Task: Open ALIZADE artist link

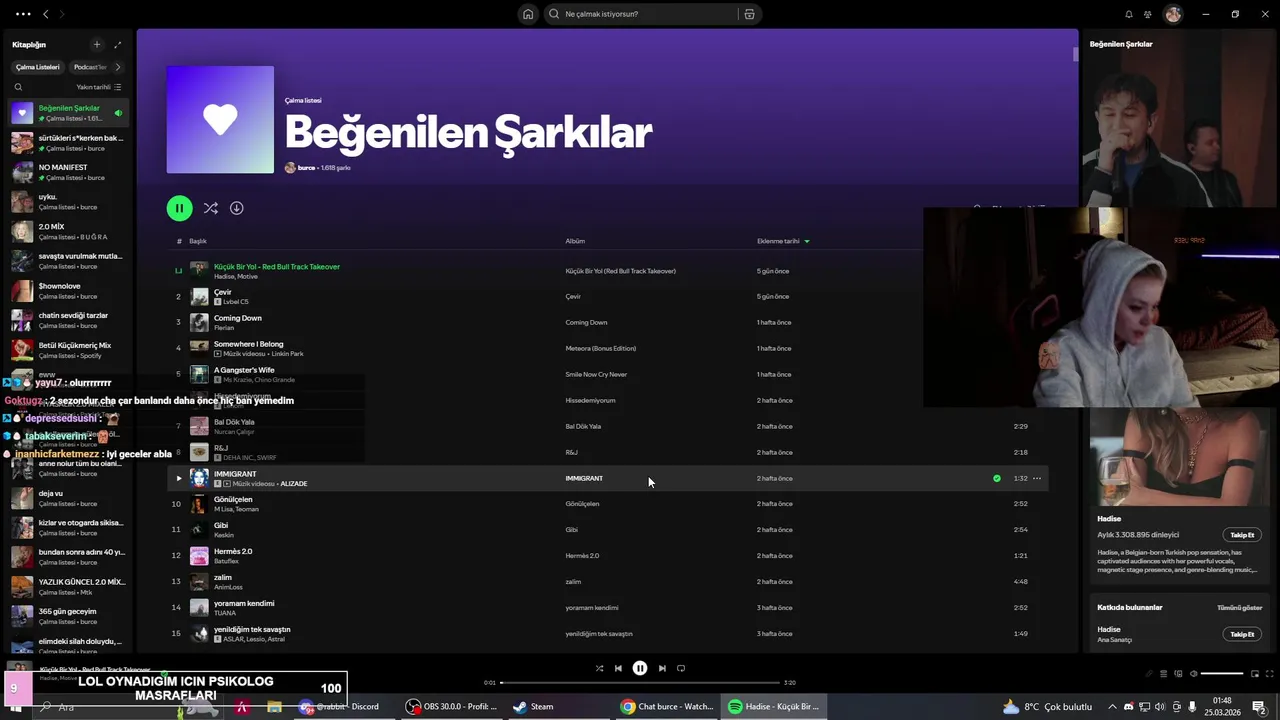Action: pos(294,484)
